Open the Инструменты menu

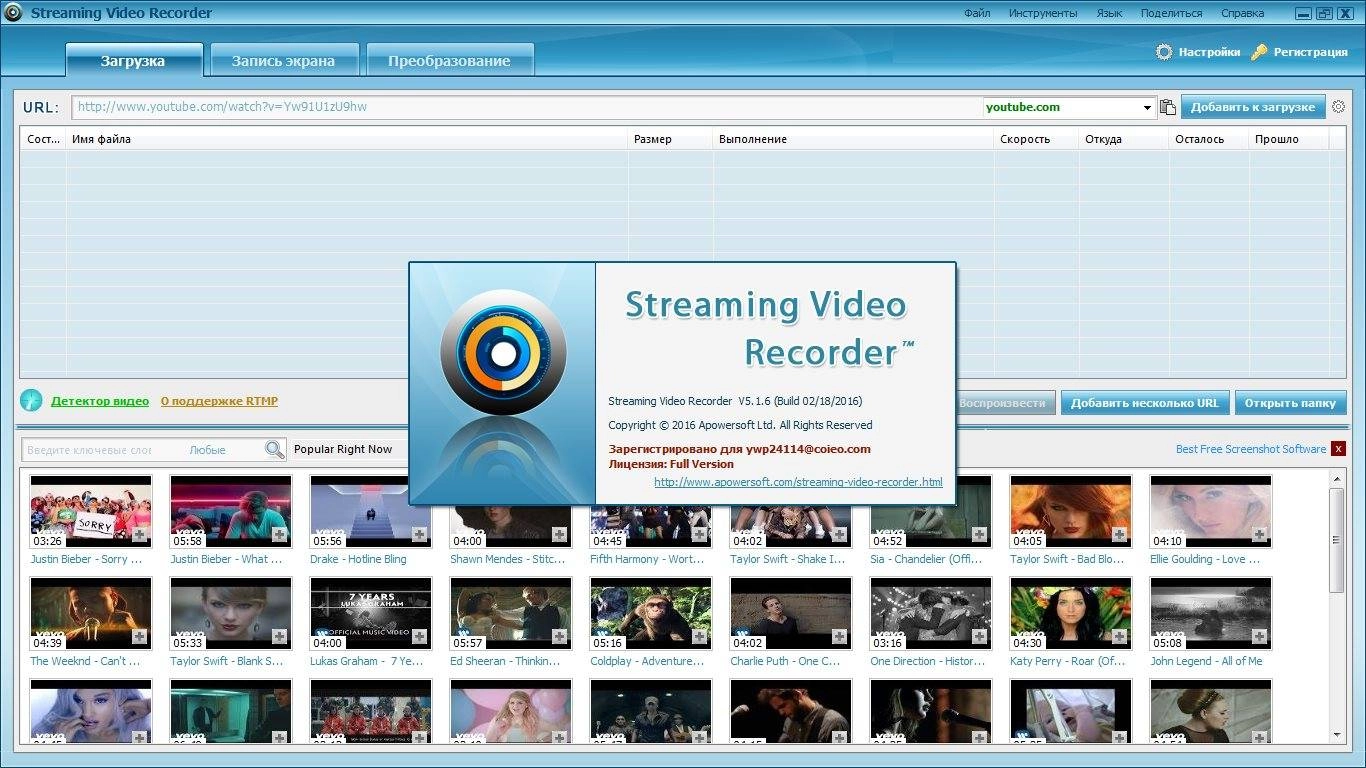[1043, 13]
